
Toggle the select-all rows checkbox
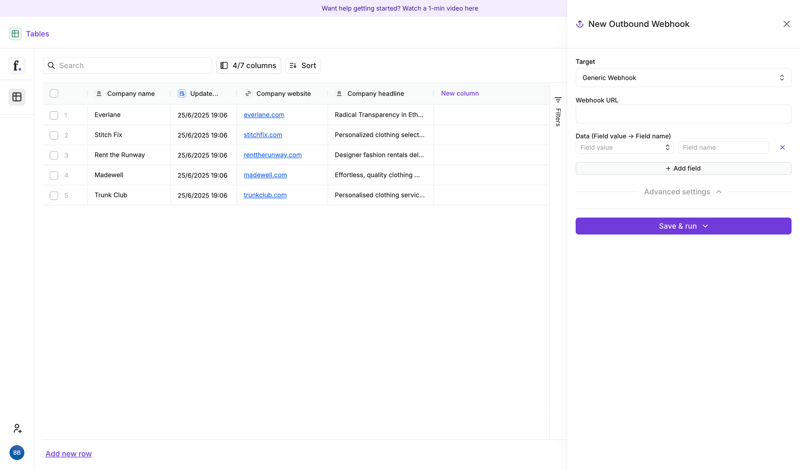point(54,93)
